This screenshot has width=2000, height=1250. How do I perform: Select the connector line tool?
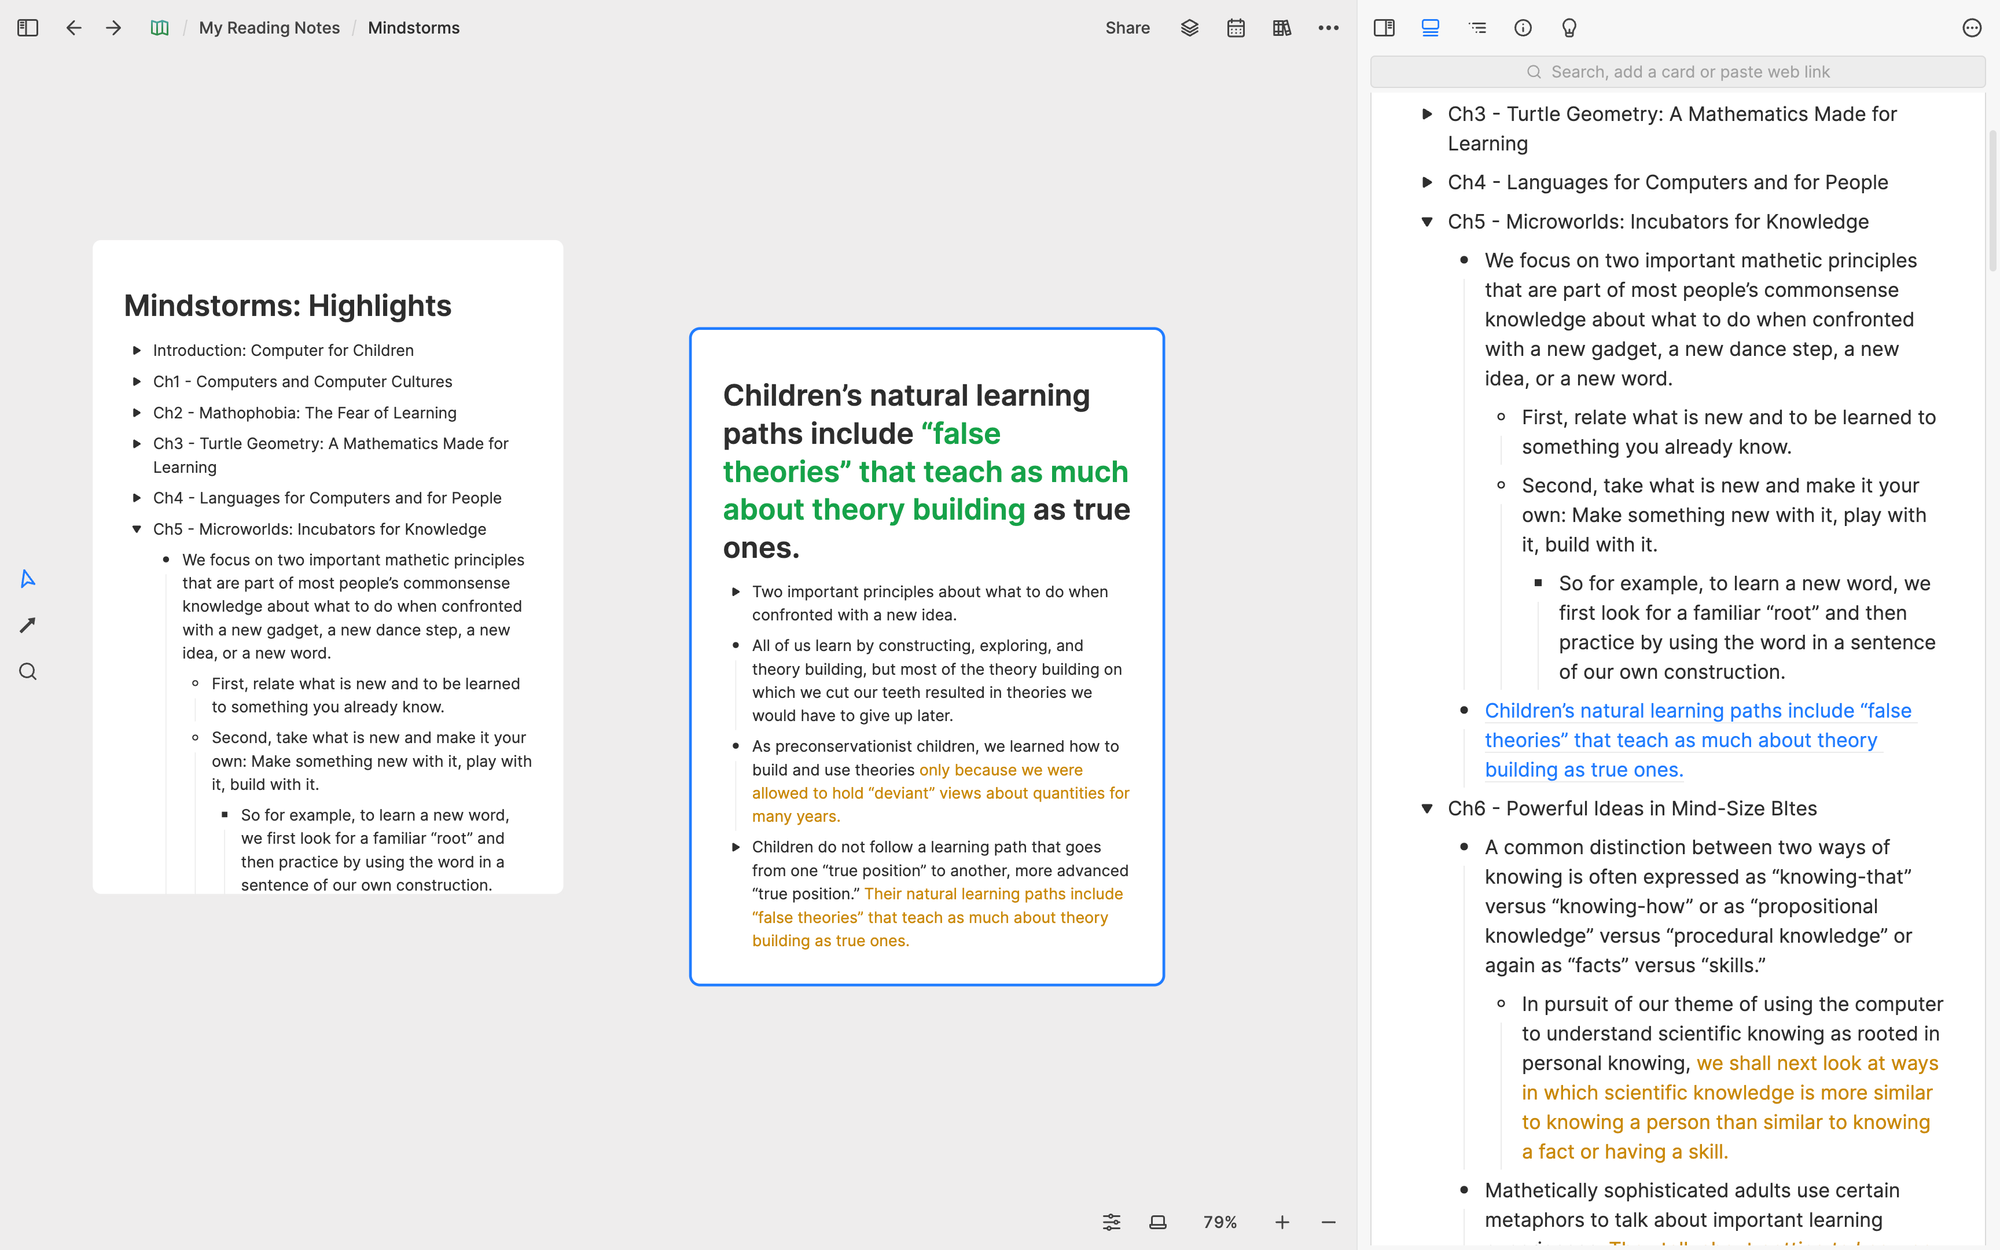pyautogui.click(x=28, y=625)
